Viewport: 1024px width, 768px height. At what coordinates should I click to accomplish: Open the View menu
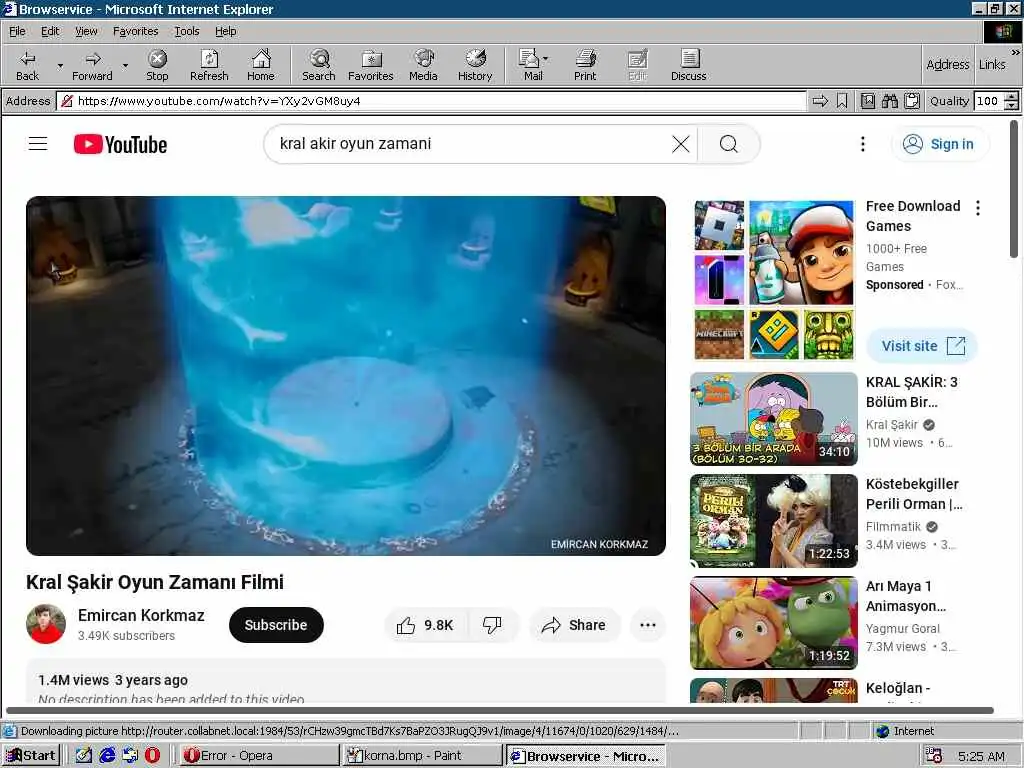click(x=86, y=31)
